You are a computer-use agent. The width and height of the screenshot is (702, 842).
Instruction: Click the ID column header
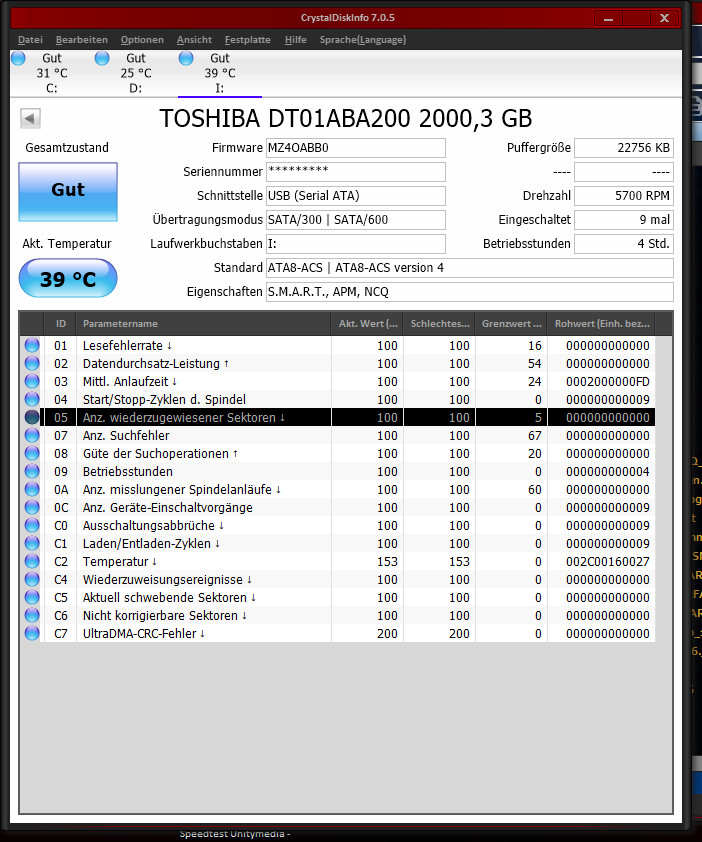pos(61,323)
